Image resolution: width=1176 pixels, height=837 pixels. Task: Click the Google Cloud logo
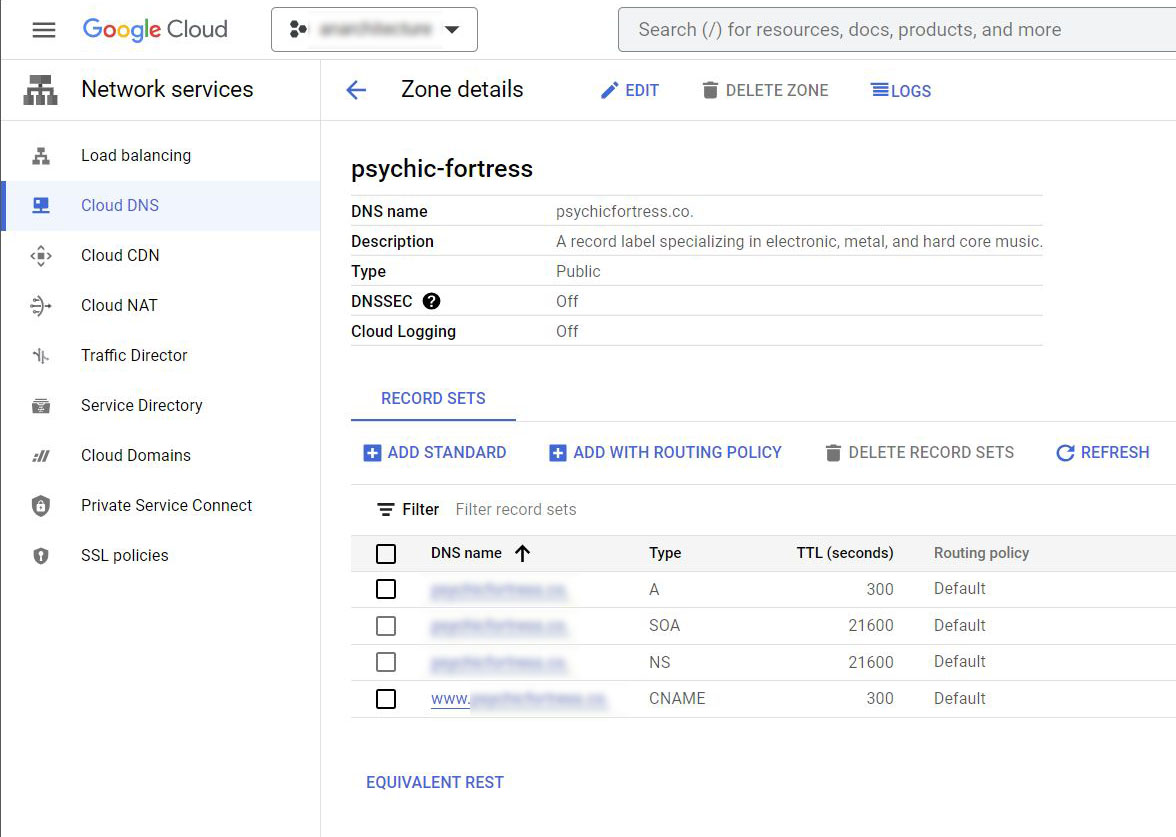click(x=155, y=29)
